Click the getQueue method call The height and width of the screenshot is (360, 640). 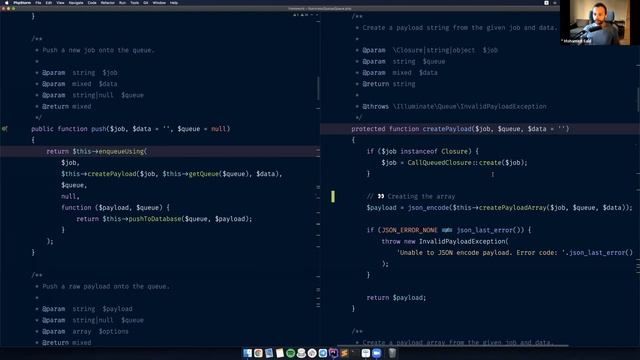click(204, 174)
